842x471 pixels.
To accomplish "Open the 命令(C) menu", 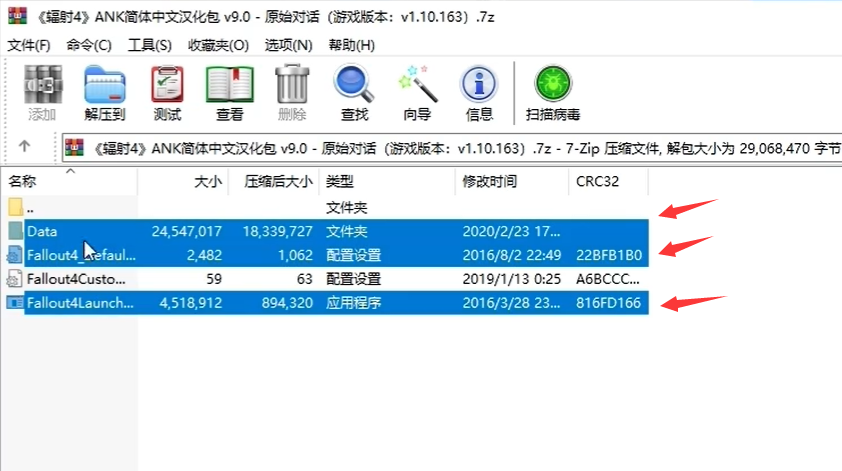I will click(89, 45).
